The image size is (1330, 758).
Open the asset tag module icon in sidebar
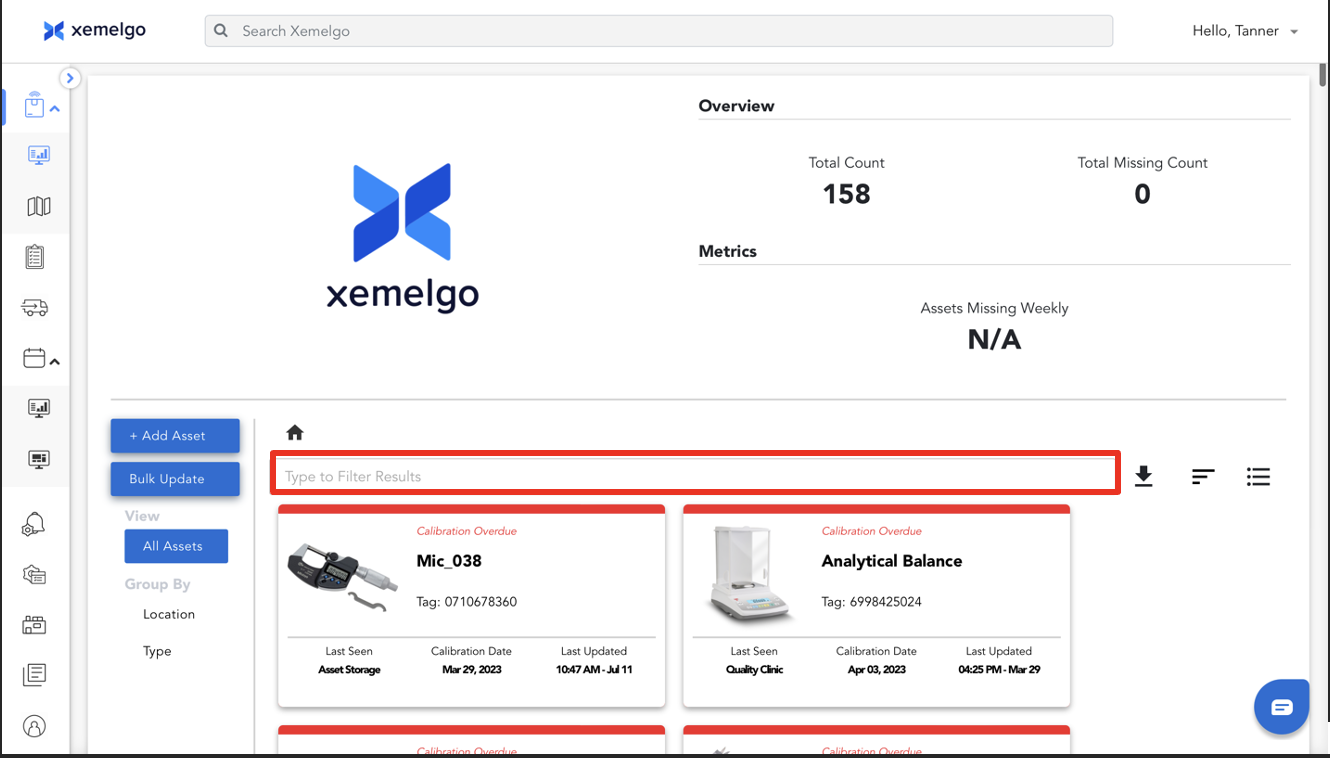click(x=34, y=105)
